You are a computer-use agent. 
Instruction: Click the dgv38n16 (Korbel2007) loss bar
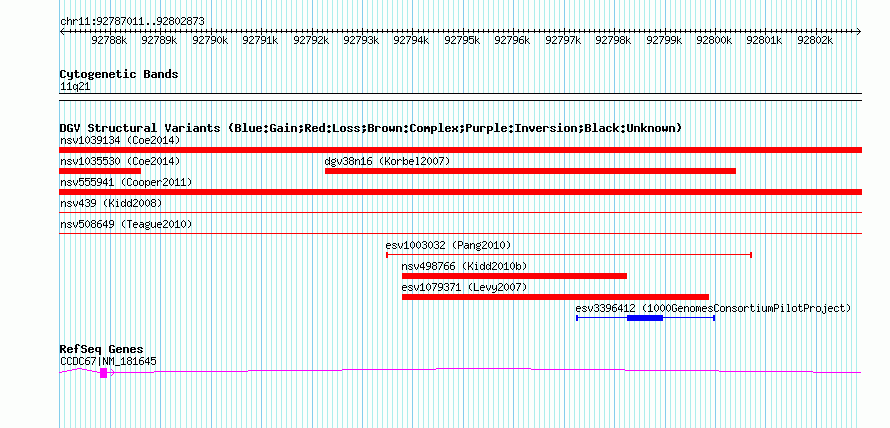click(x=530, y=171)
